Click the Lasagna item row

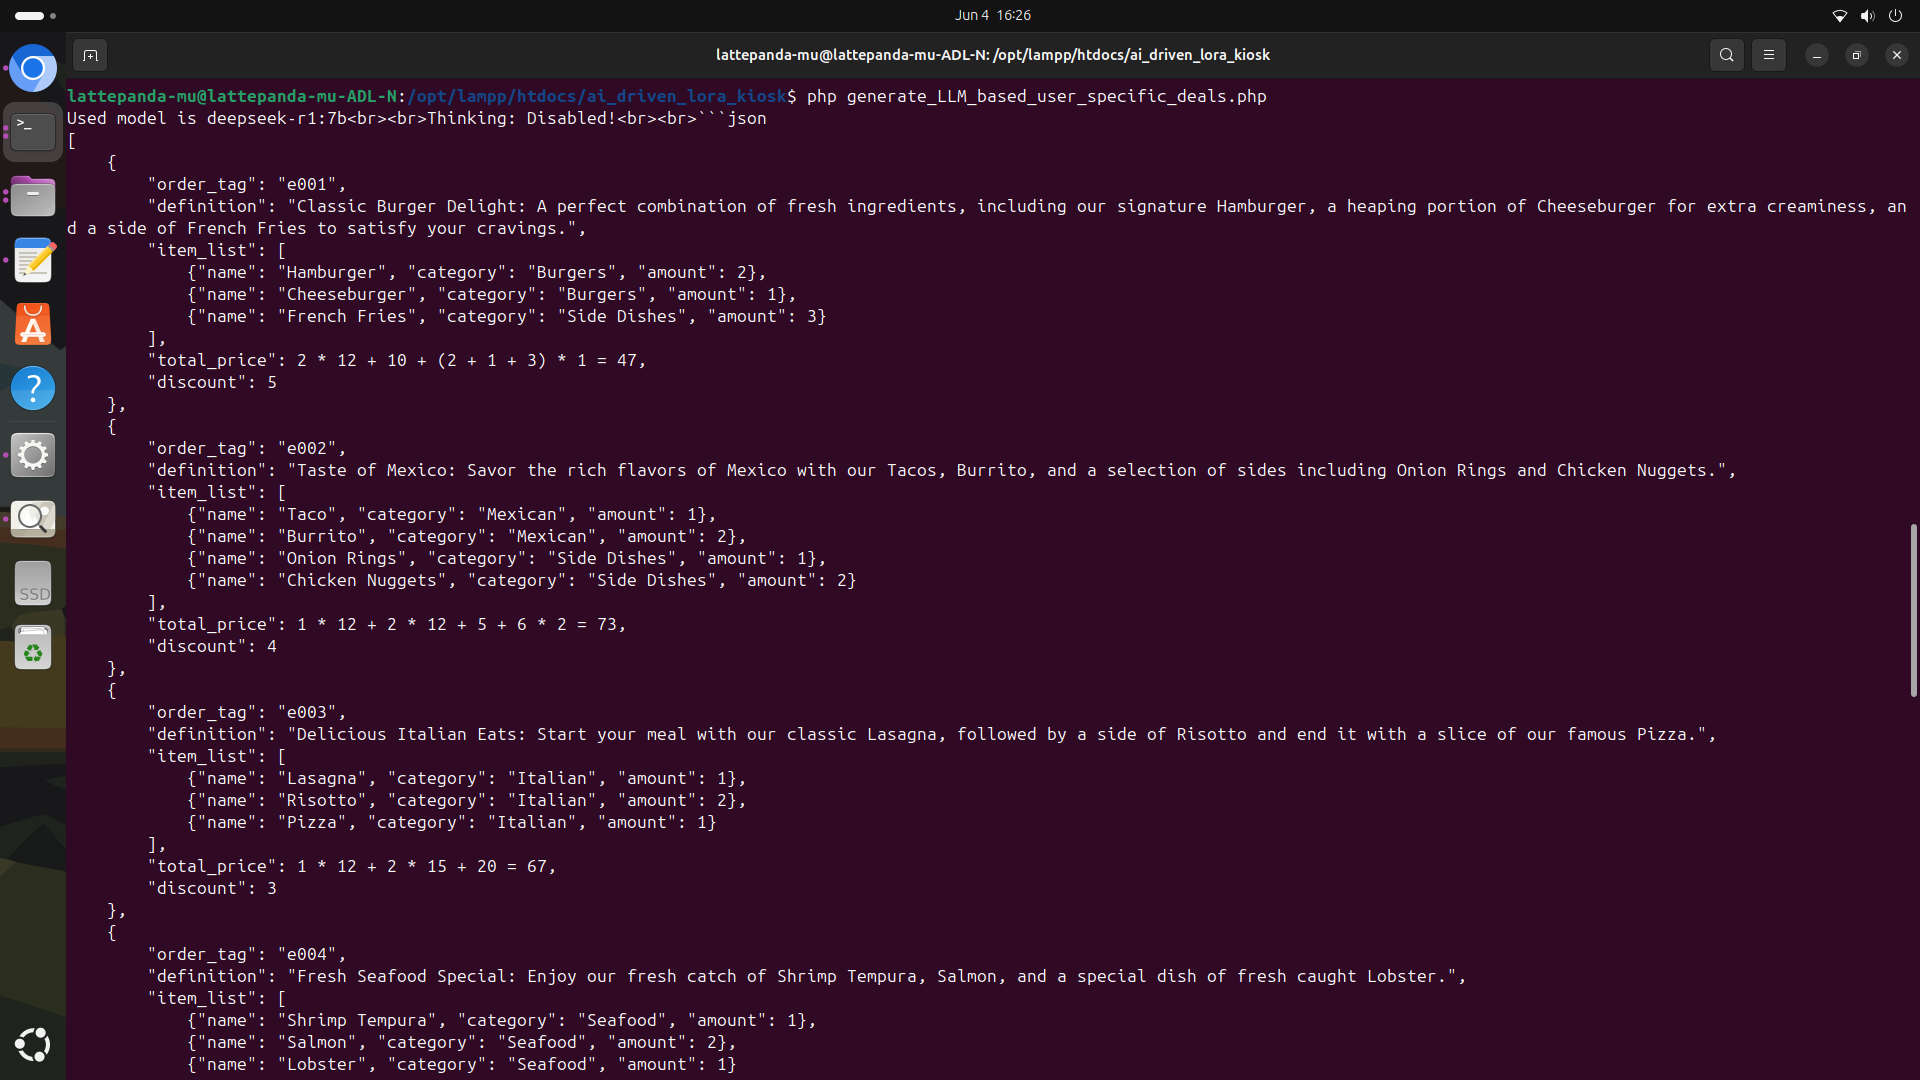[466, 778]
